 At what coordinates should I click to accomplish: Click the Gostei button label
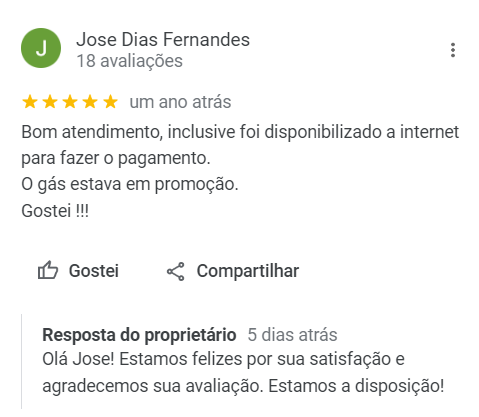pyautogui.click(x=94, y=271)
